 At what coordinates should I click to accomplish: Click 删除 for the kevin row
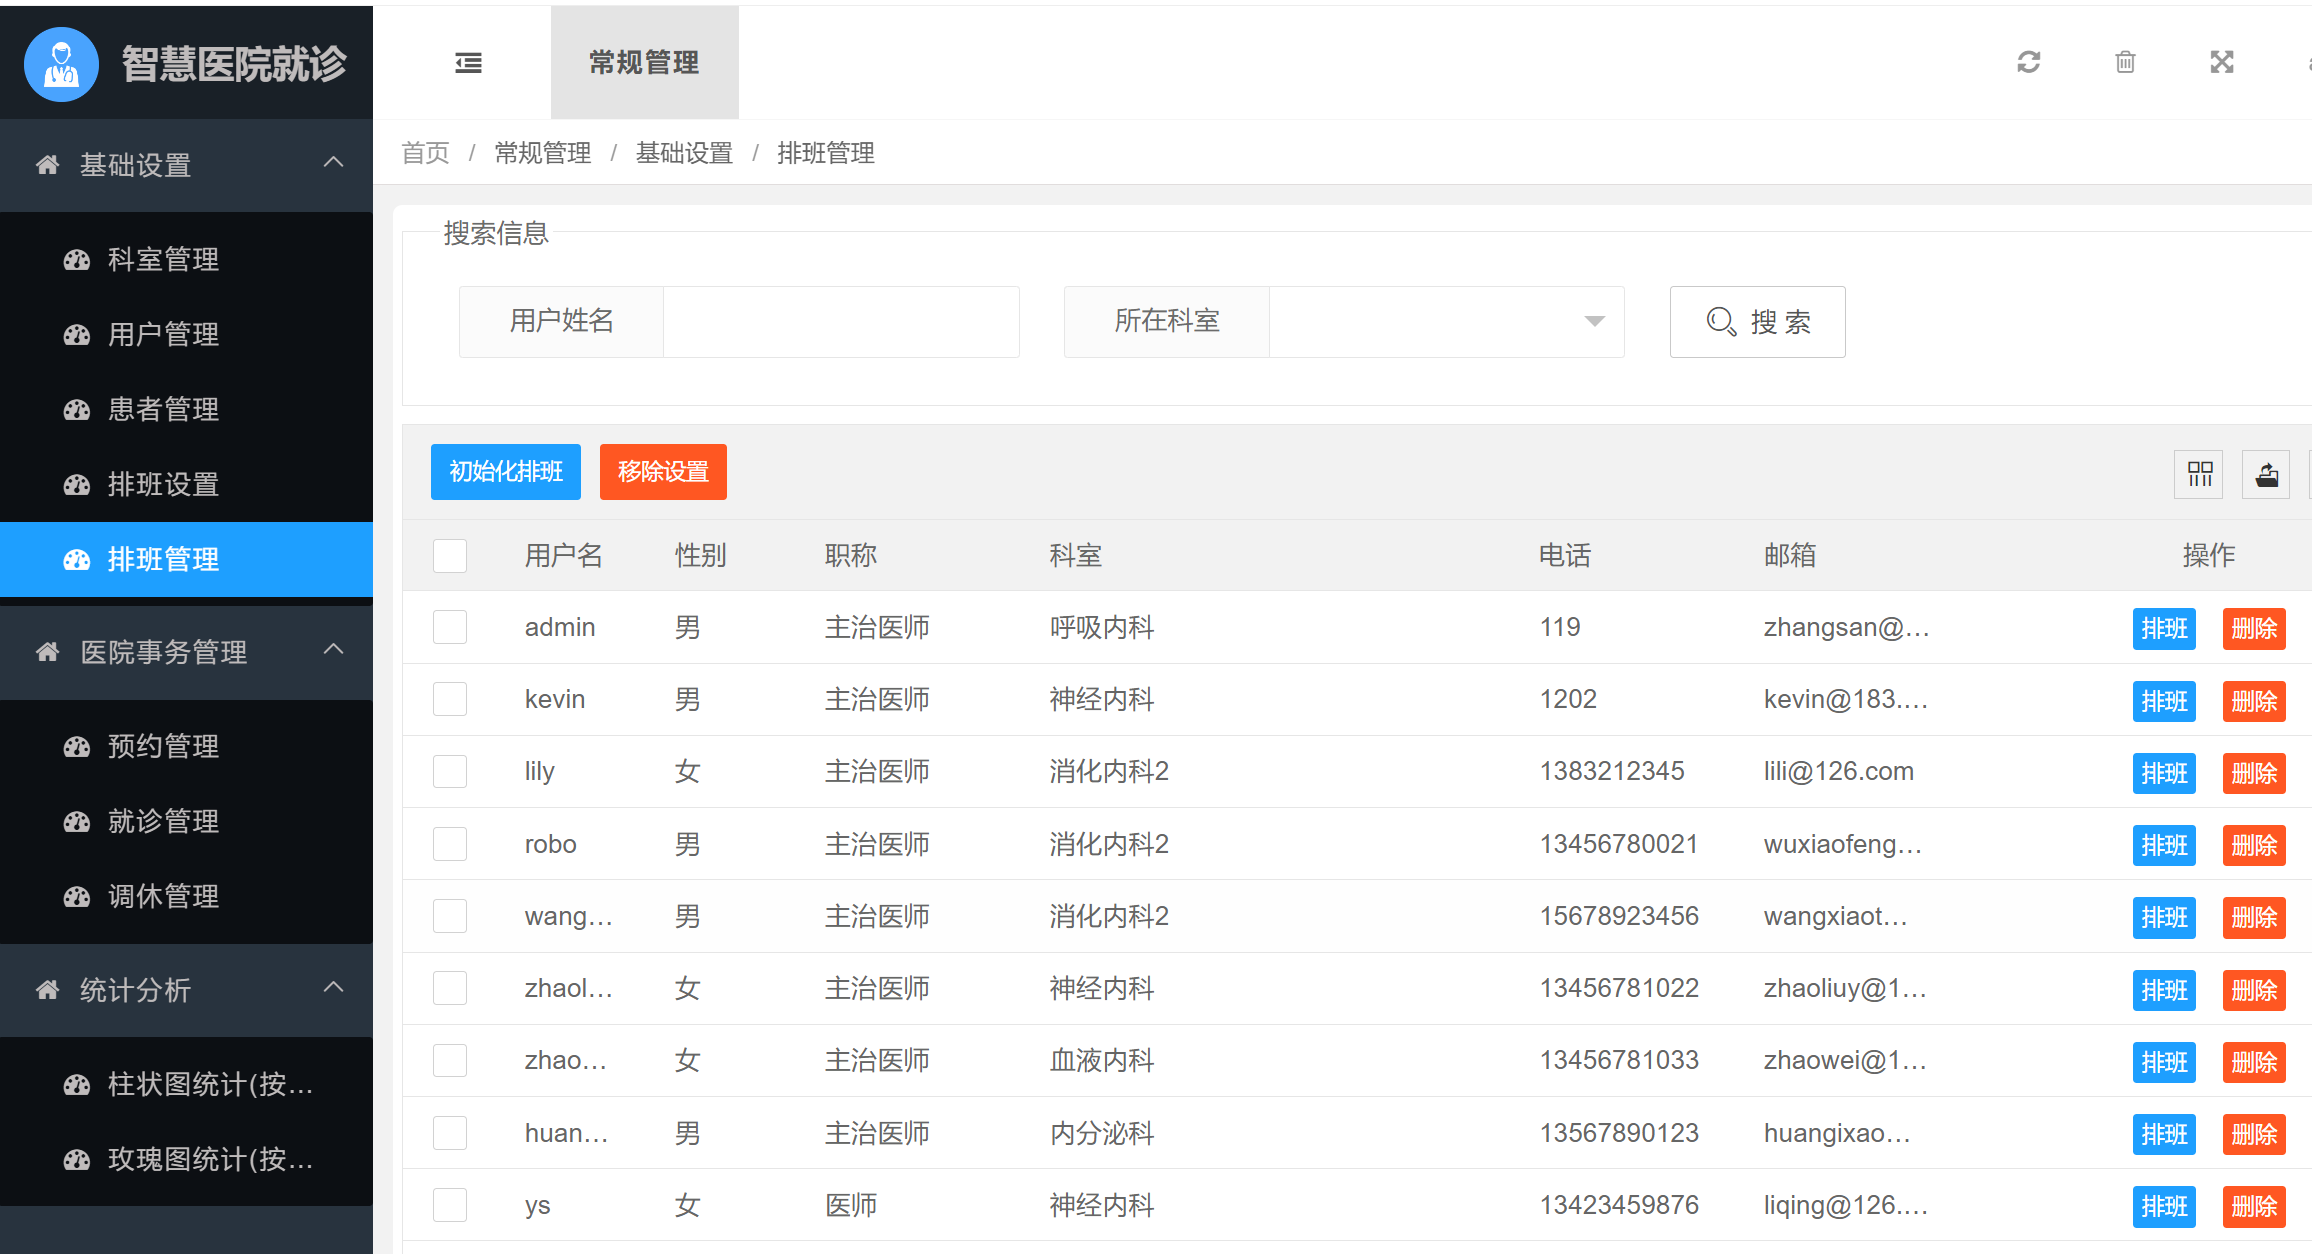pos(2253,701)
